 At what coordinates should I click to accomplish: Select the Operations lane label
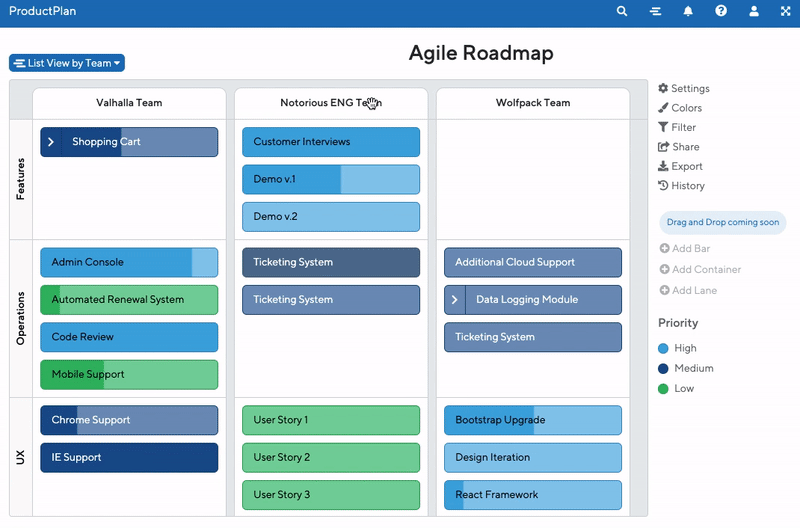[x=20, y=318]
